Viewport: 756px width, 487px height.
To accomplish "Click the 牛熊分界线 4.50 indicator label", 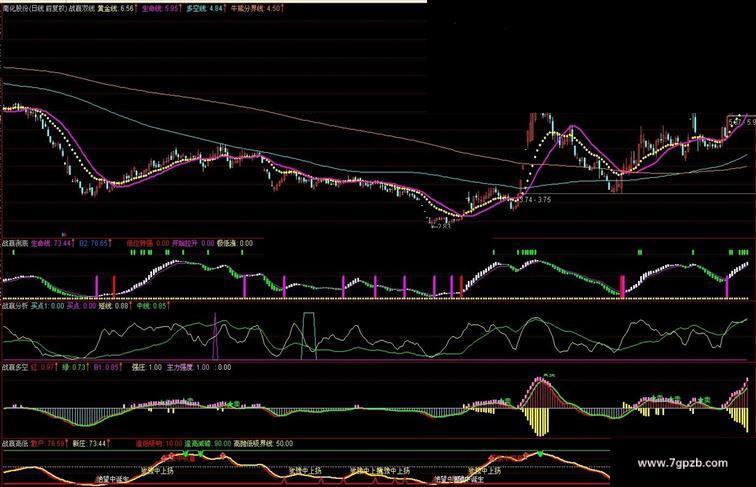I will (256, 8).
